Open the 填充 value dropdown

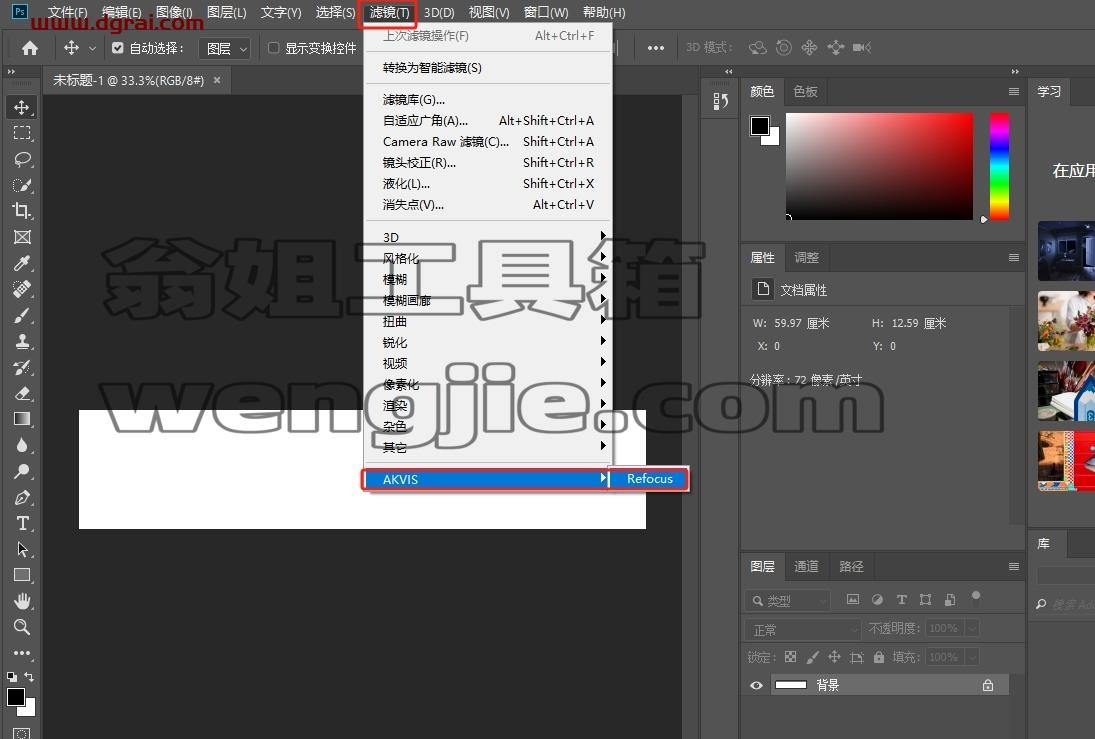point(971,657)
